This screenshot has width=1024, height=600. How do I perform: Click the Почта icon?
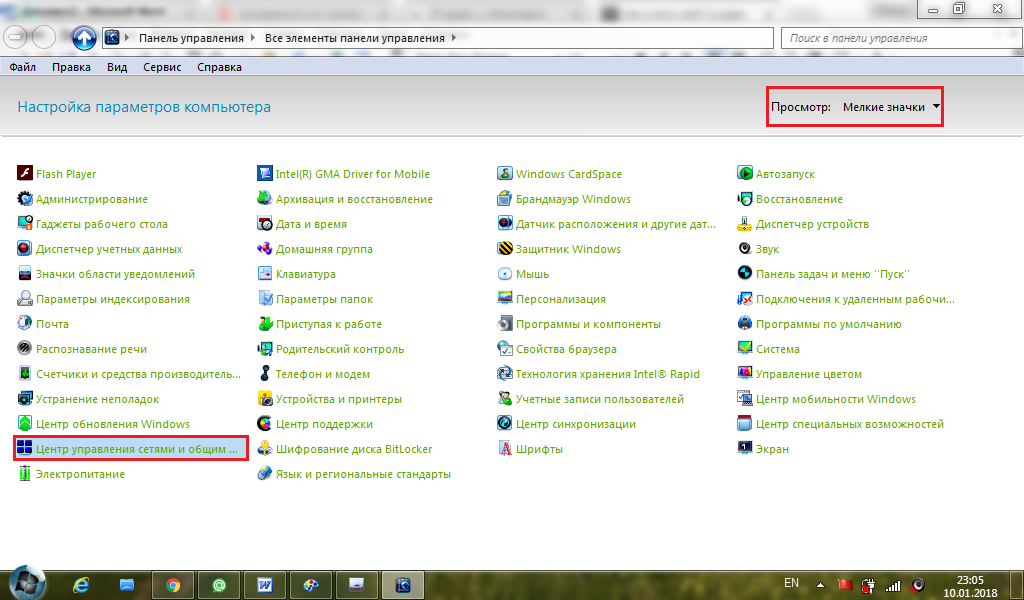[x=25, y=323]
